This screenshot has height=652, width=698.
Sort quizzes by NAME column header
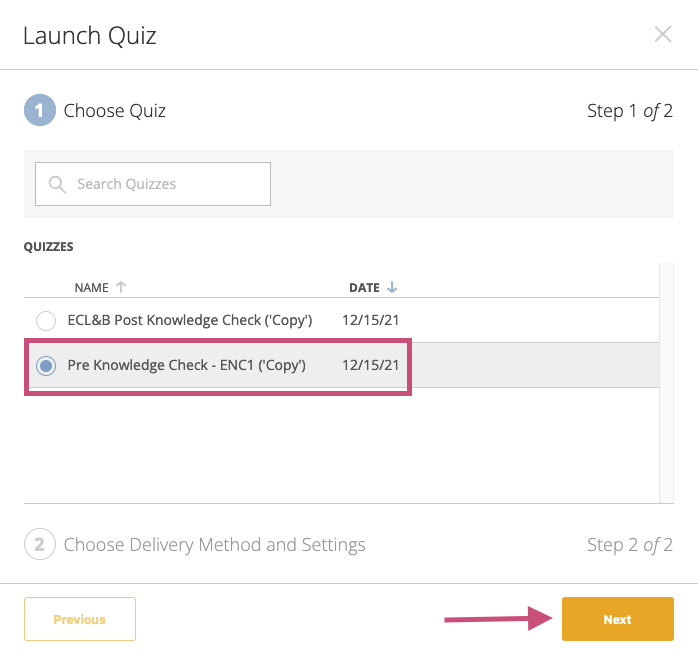point(91,288)
